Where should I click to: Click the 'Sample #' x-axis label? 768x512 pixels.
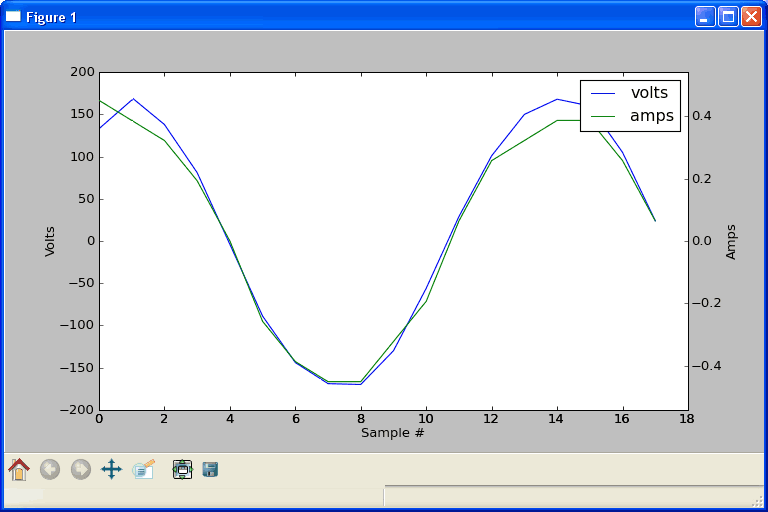click(392, 433)
